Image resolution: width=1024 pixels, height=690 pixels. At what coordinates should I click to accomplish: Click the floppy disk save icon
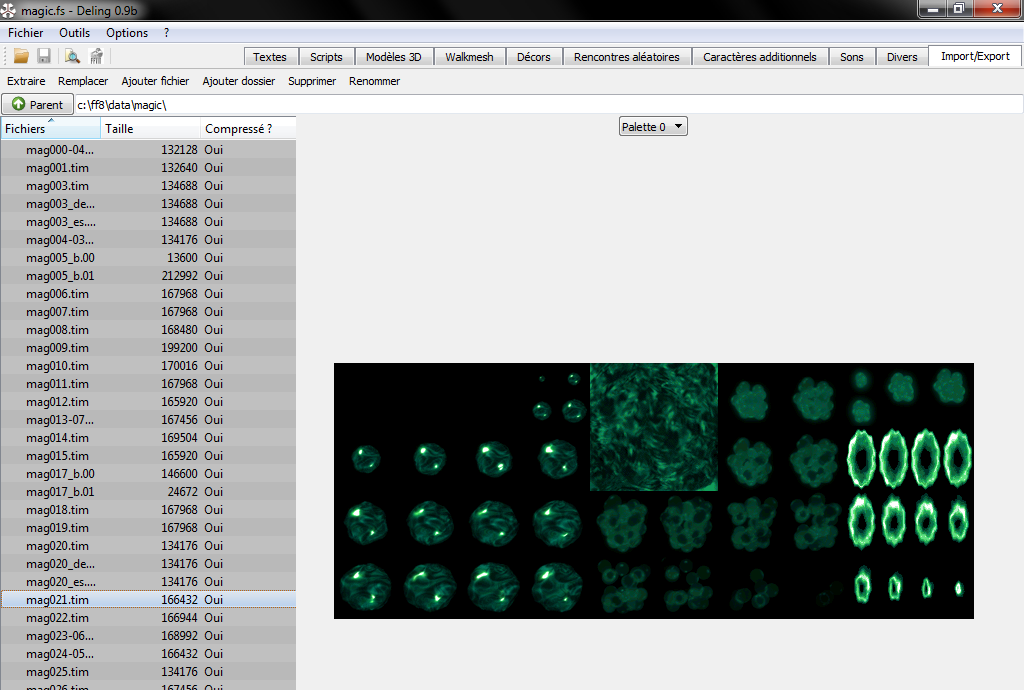coord(44,56)
